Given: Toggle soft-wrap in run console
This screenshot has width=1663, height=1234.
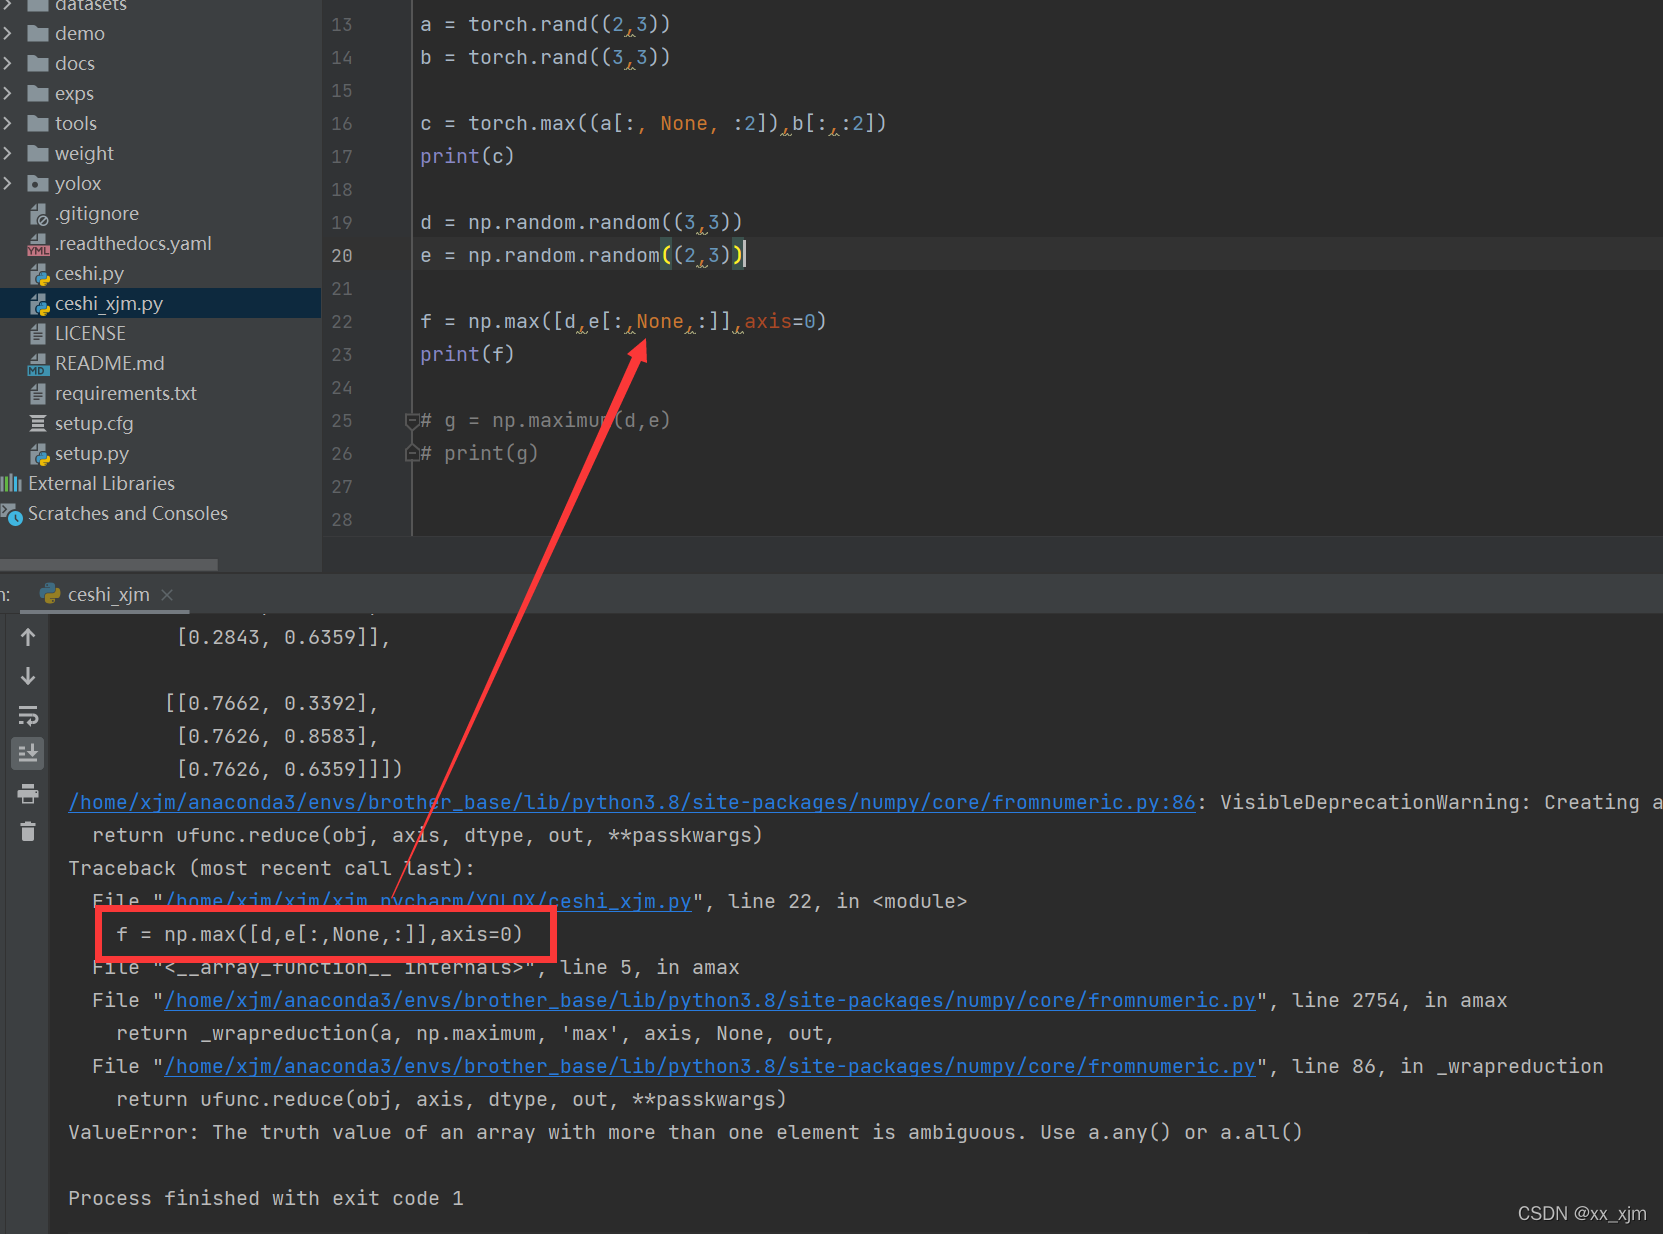Looking at the screenshot, I should [28, 716].
